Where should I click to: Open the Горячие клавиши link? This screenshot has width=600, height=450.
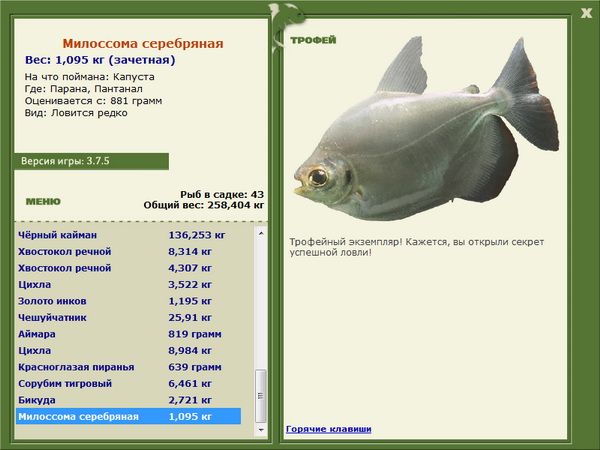(329, 429)
